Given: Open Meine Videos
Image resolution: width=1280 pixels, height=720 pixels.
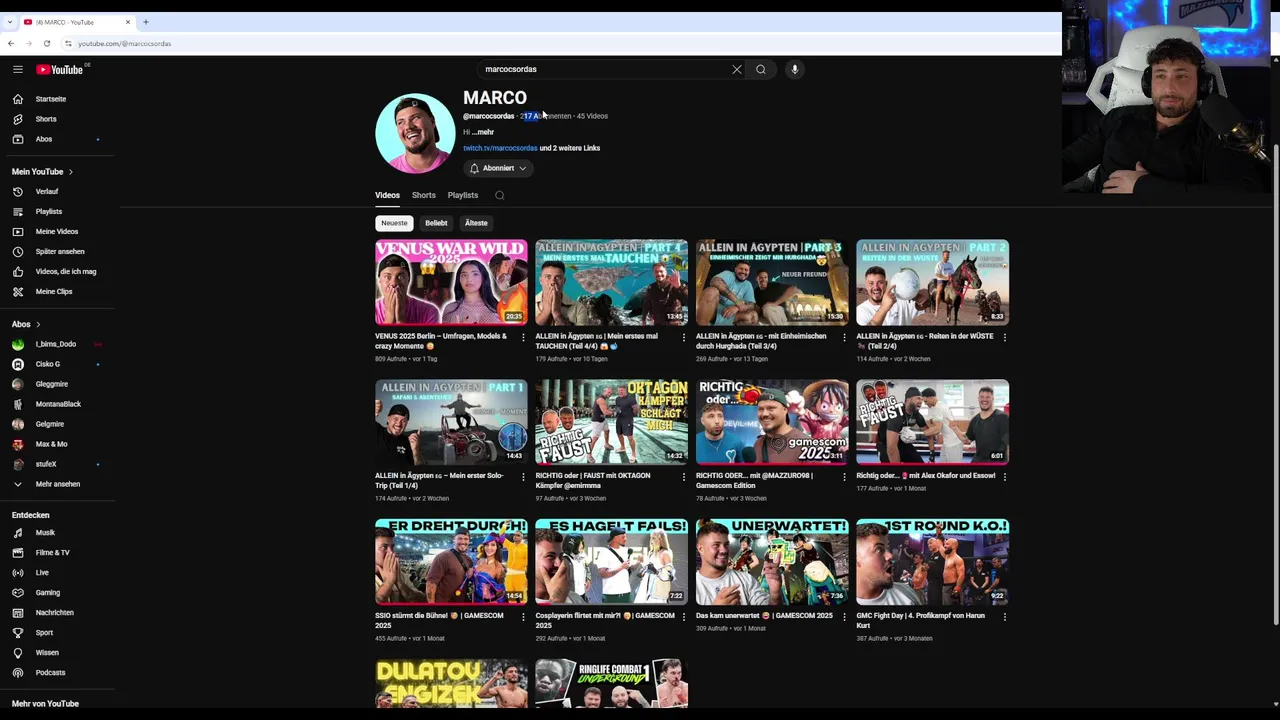Looking at the screenshot, I should 57,231.
